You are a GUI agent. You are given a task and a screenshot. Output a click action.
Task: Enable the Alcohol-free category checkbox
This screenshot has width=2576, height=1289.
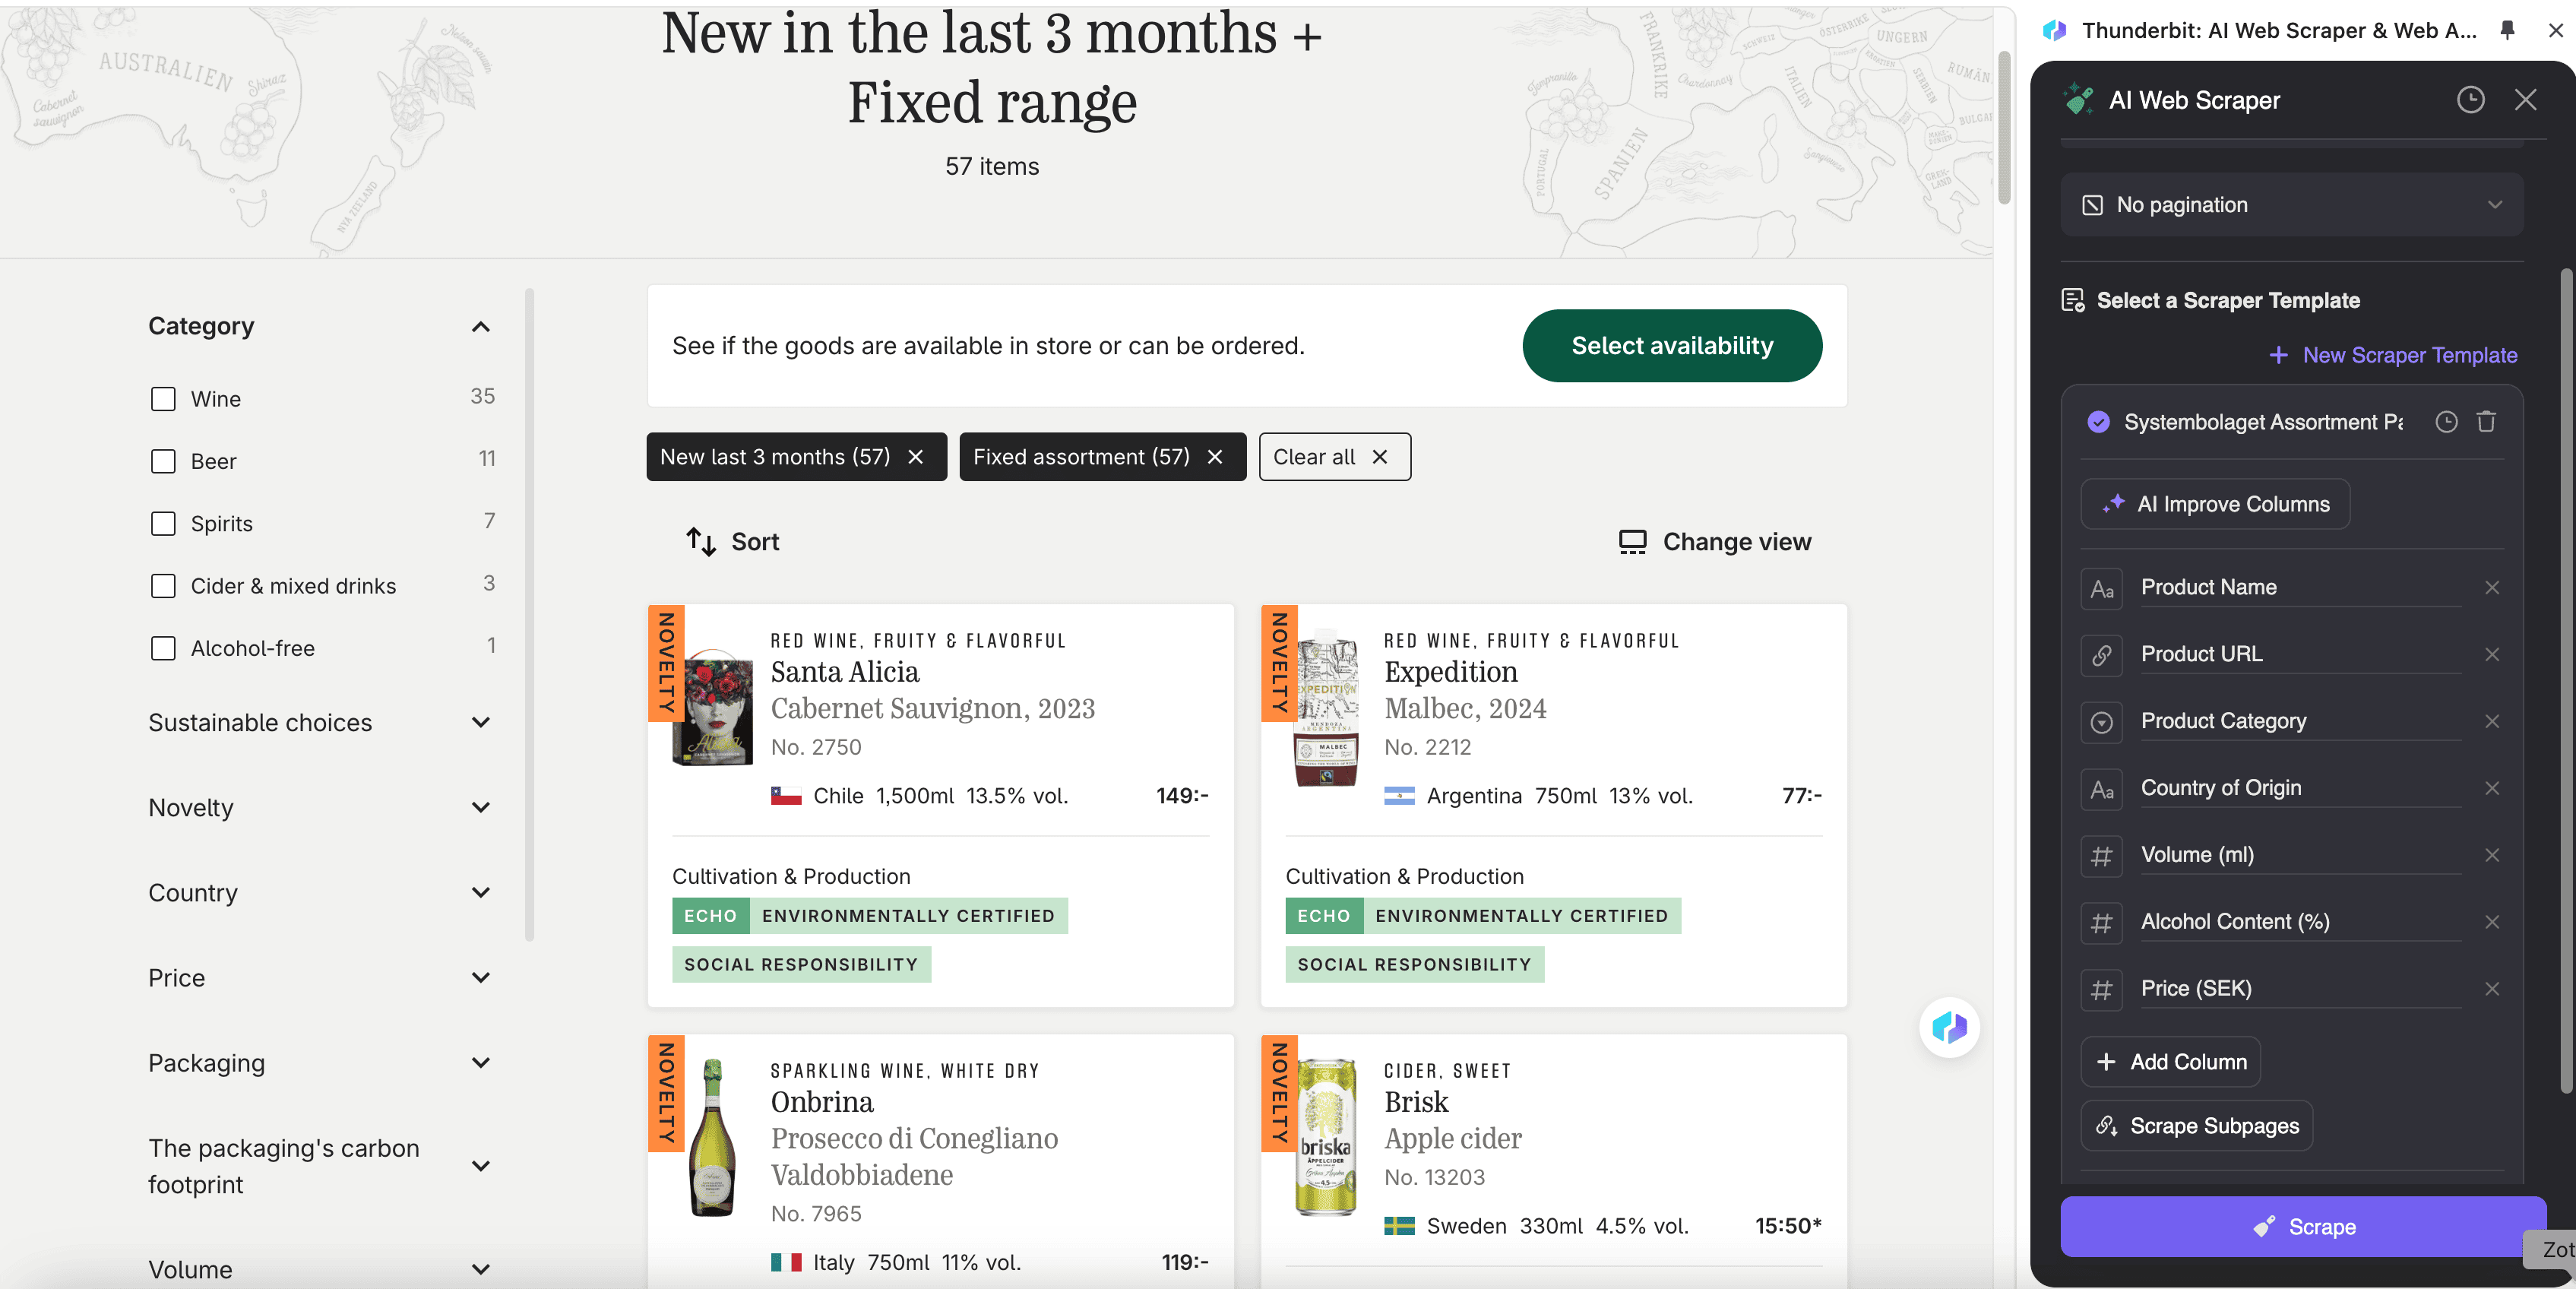point(163,648)
